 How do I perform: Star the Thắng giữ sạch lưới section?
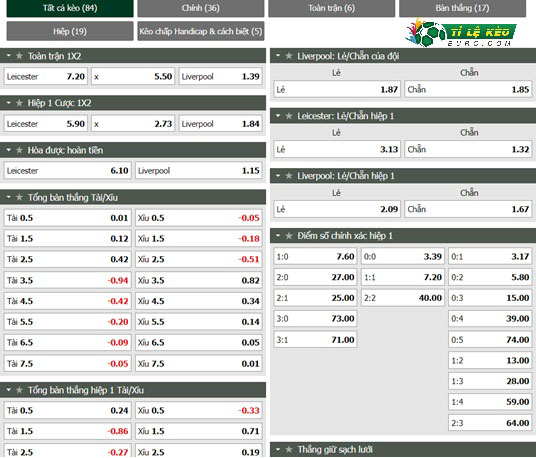pos(289,449)
